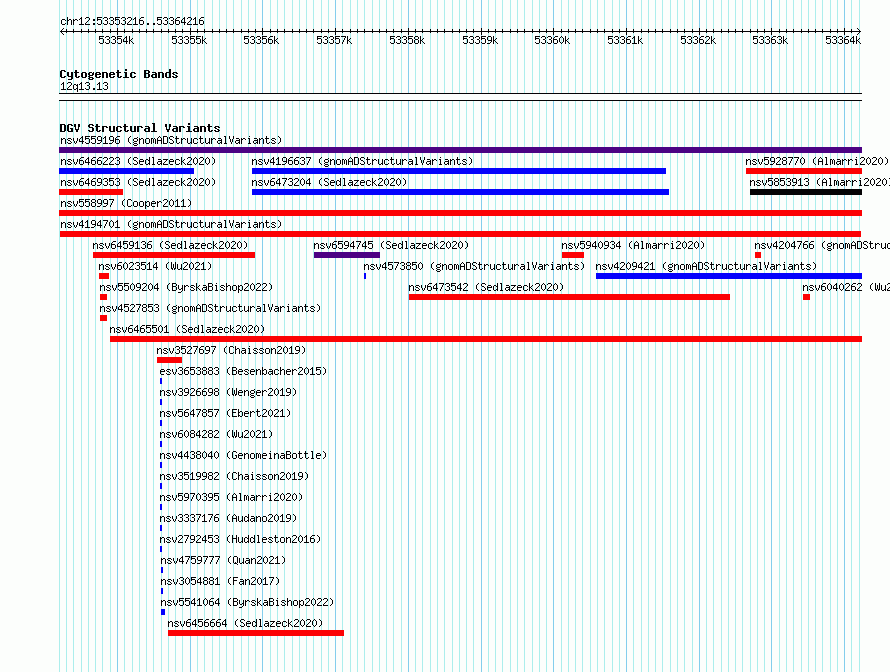
Task: Click the nsv5928770 Almarri2020 label
Action: pyautogui.click(x=817, y=161)
